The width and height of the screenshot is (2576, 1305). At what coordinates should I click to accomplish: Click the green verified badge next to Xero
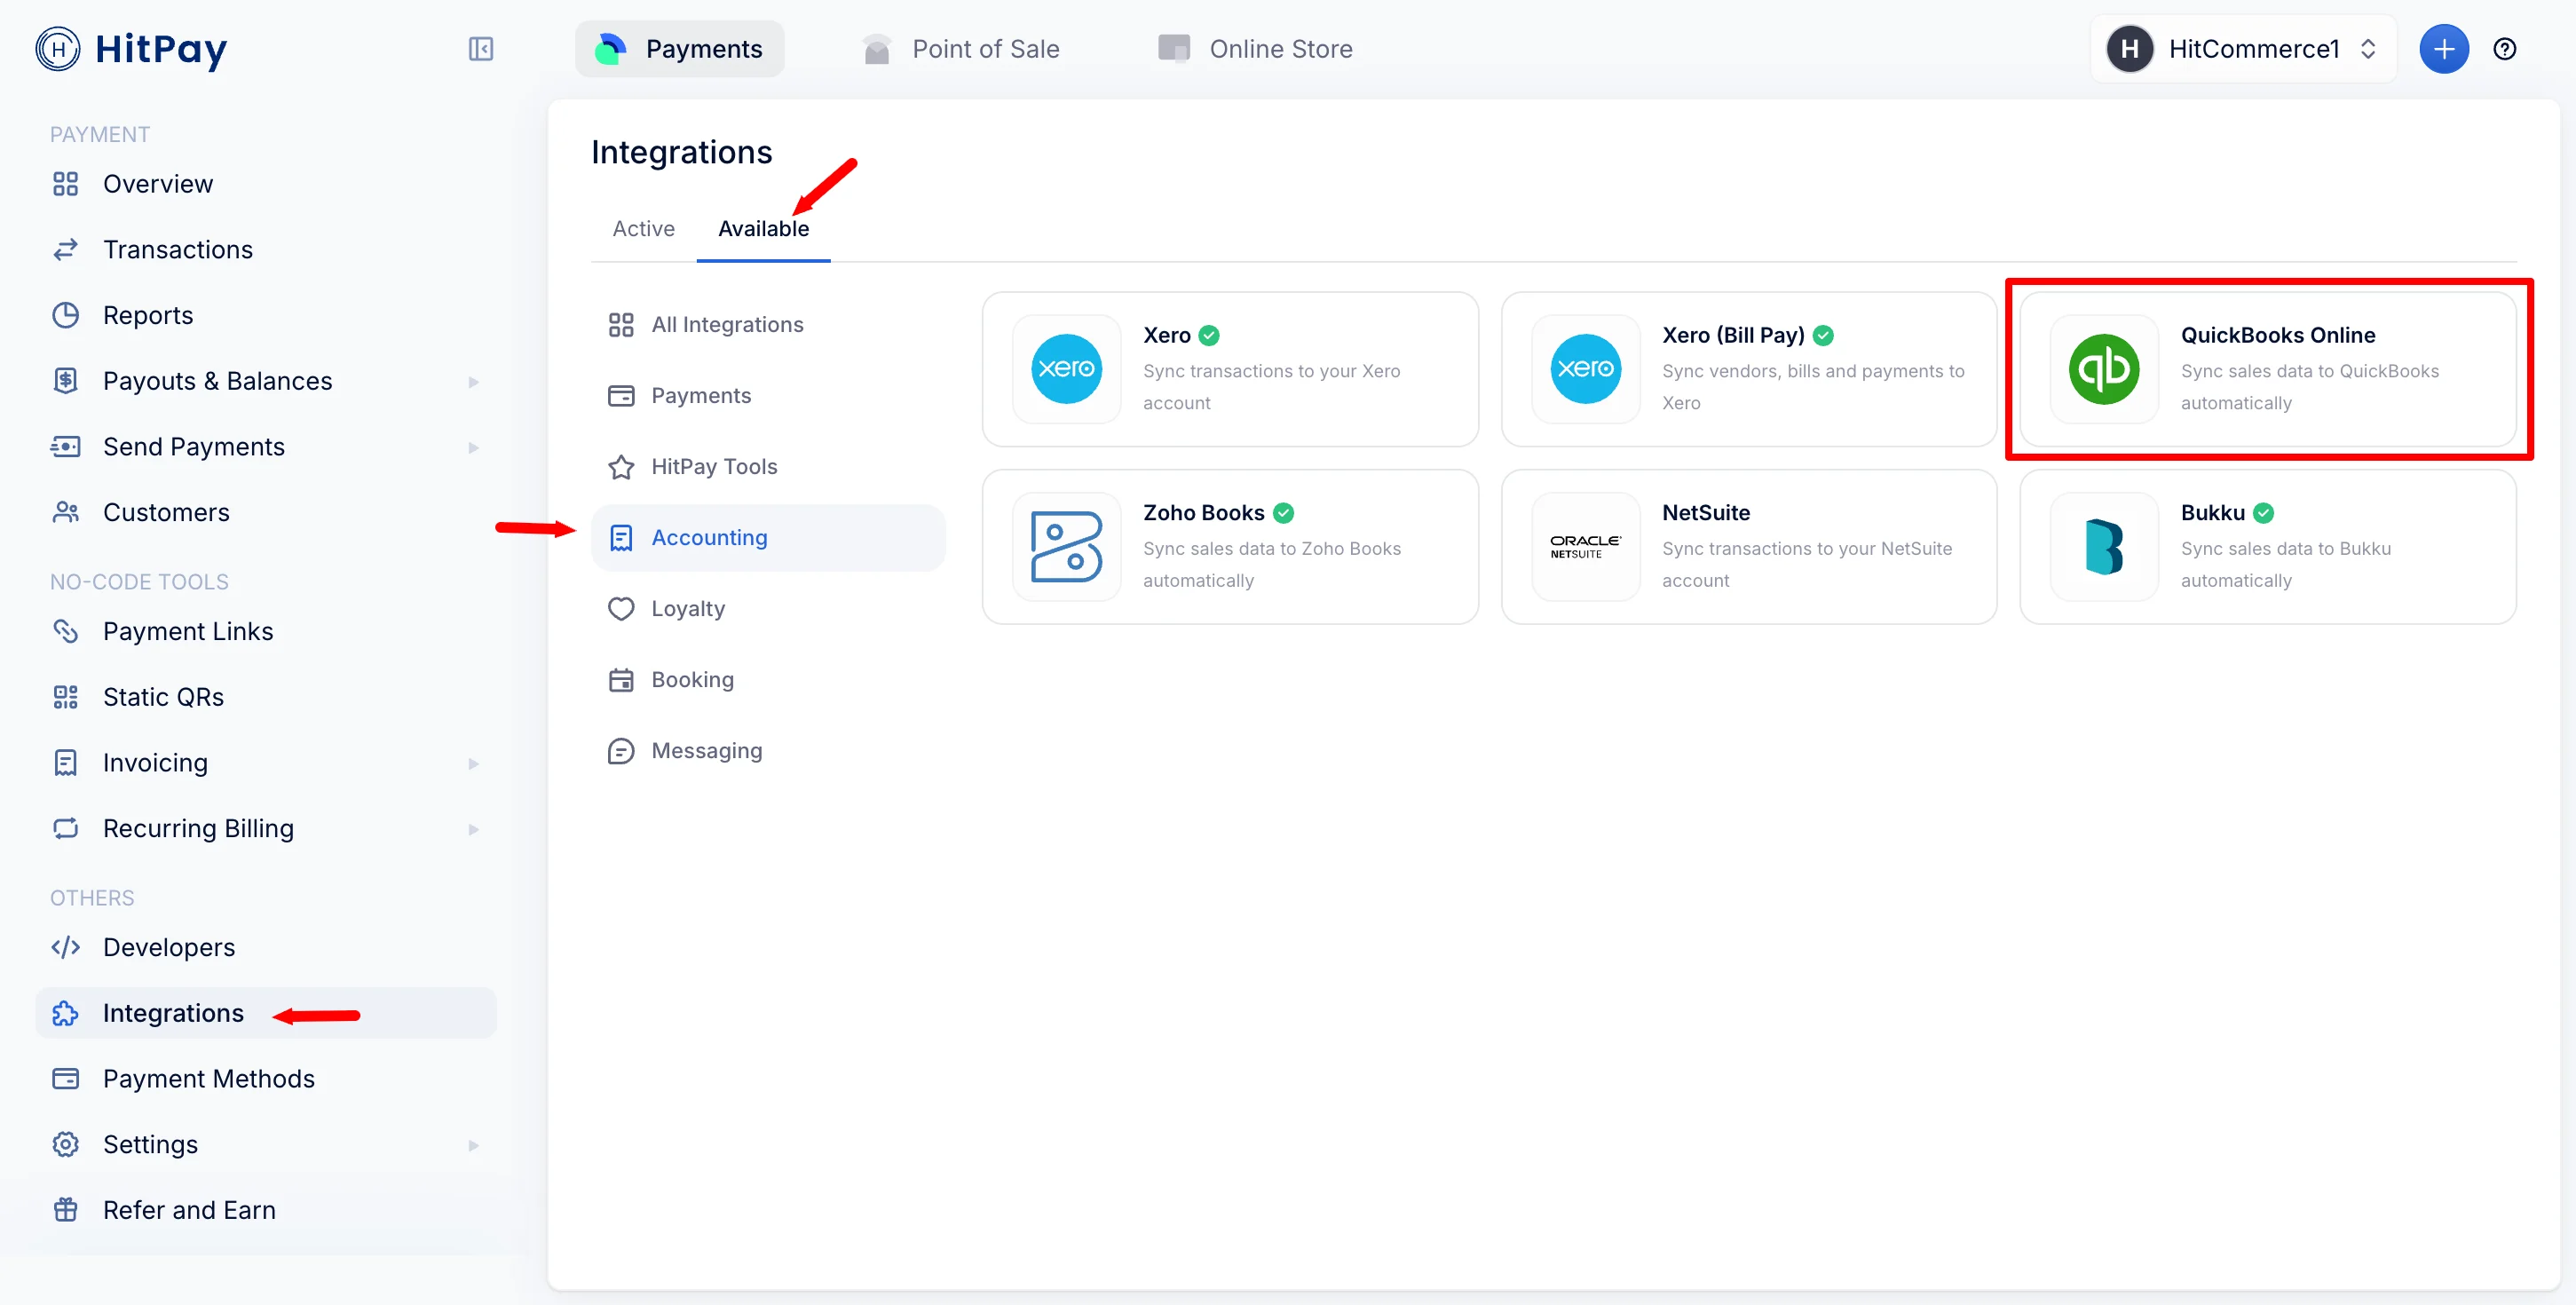(x=1209, y=336)
